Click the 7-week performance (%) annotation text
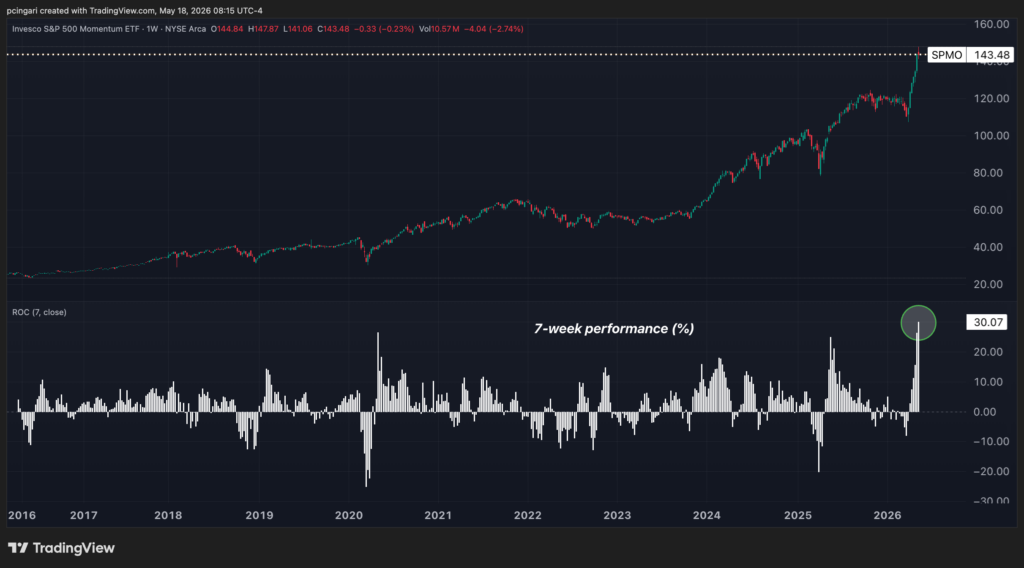Viewport: 1024px width, 568px height. point(614,328)
